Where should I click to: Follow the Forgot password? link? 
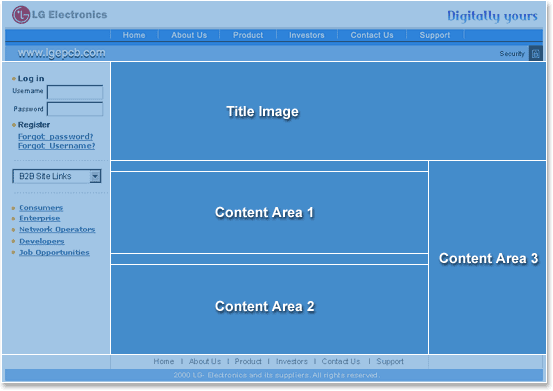click(55, 136)
